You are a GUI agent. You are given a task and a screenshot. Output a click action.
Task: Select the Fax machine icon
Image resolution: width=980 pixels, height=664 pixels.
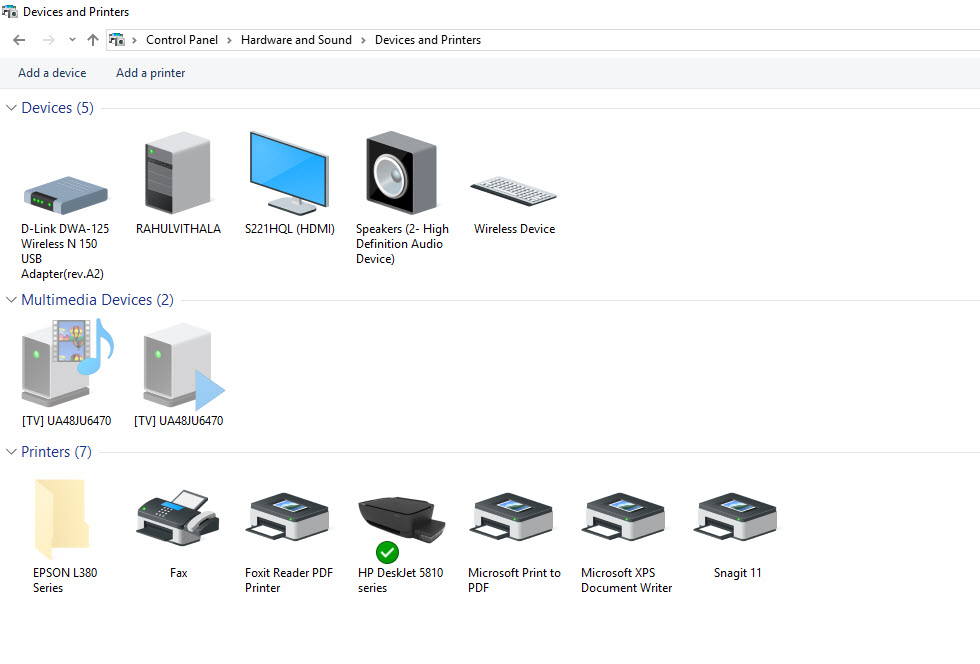coord(178,518)
